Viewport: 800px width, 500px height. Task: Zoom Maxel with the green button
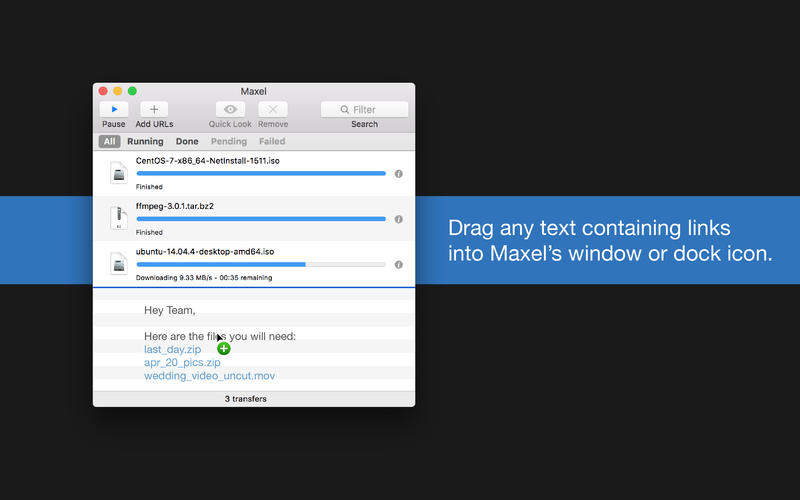[132, 91]
